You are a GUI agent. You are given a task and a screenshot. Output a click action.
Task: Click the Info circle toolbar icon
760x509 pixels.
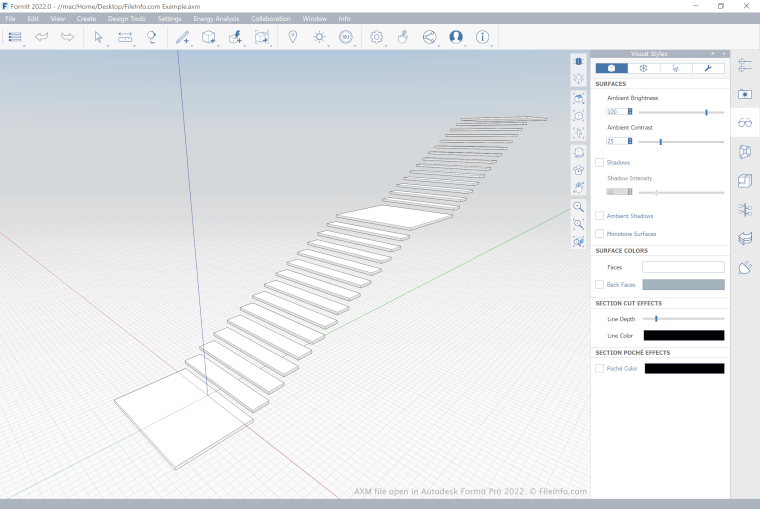coord(482,37)
